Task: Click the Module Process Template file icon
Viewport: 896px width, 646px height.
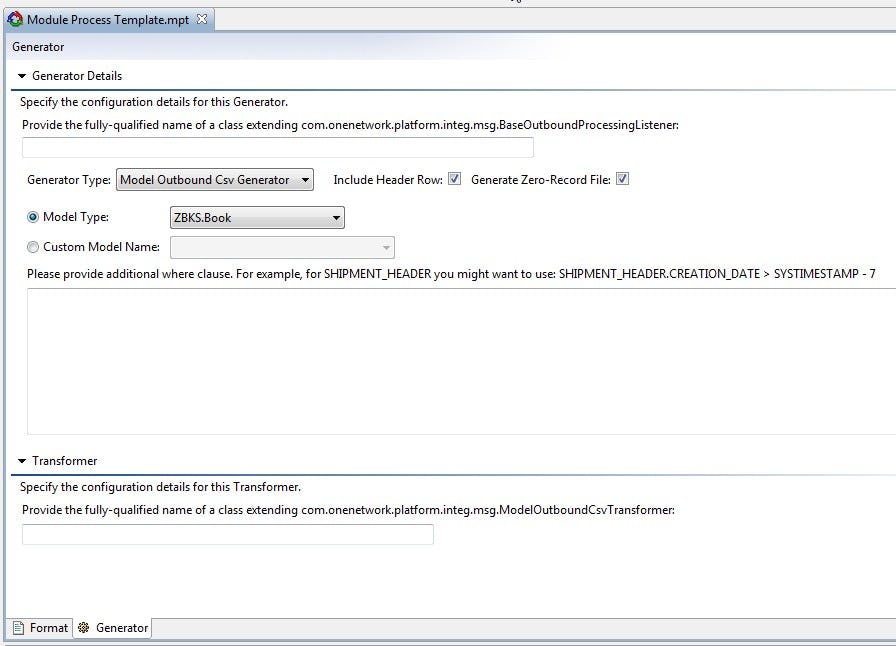Action: [x=15, y=19]
